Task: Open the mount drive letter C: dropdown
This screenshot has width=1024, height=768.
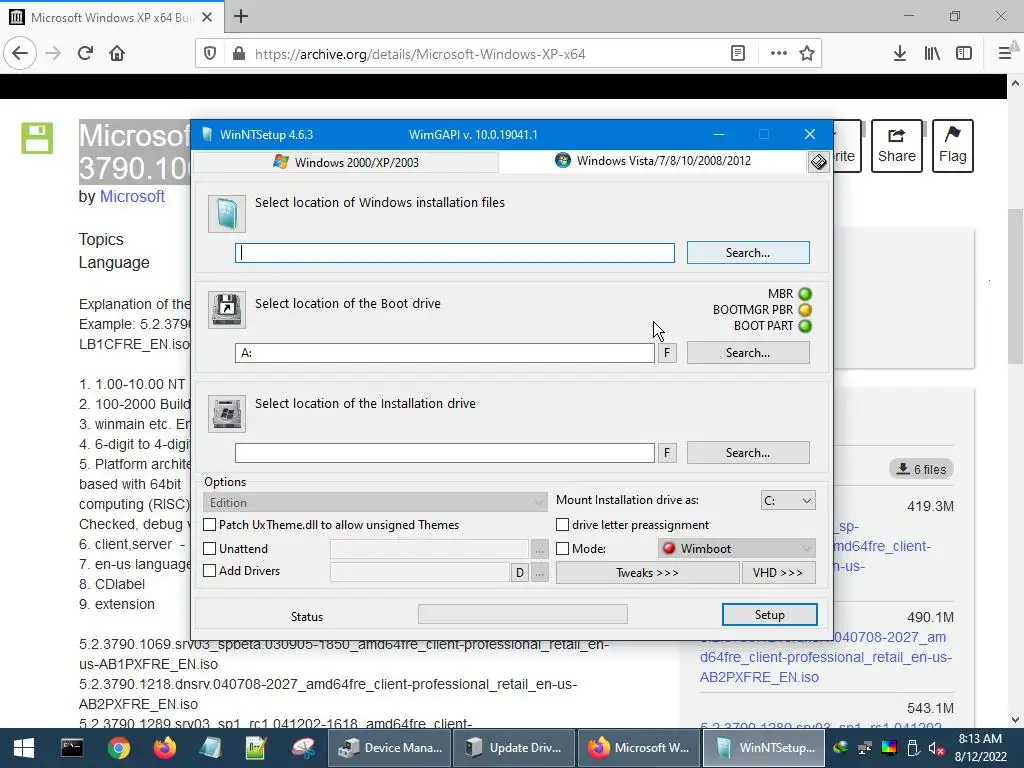Action: point(788,500)
